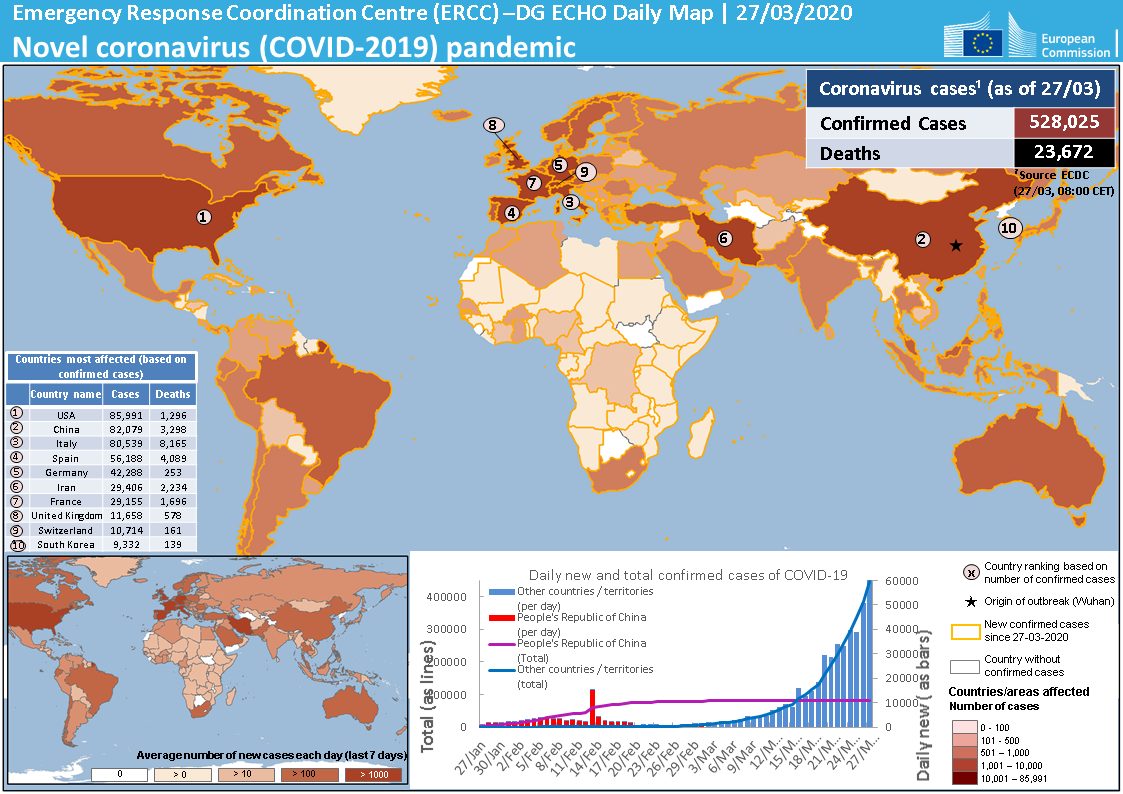Click the red China spike bar at 14/Feb
The image size is (1123, 794).
tap(593, 706)
